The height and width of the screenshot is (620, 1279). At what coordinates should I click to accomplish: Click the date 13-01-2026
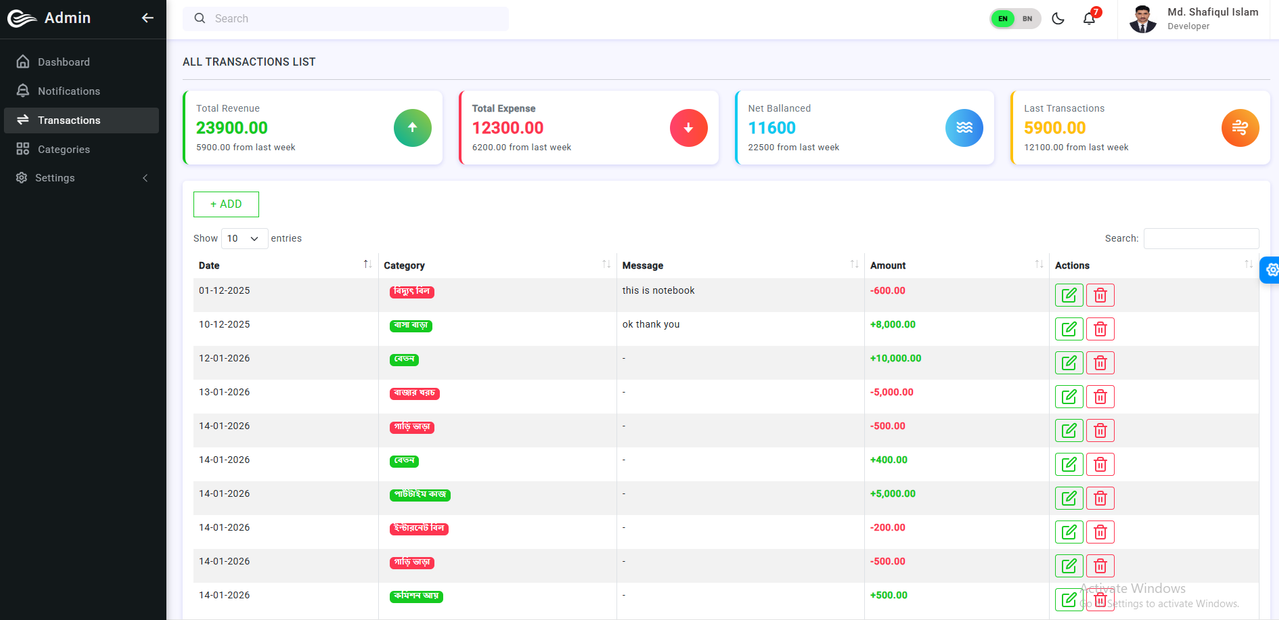coord(224,392)
